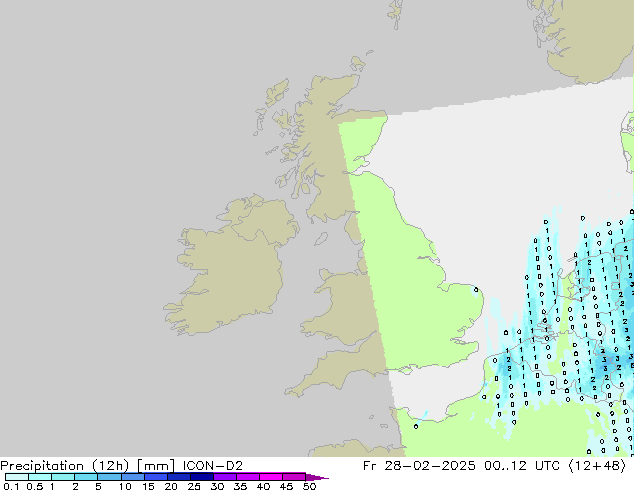The height and width of the screenshot is (490, 634).
Task: Select the 1–2 mm legend swatch
Action: click(63, 477)
